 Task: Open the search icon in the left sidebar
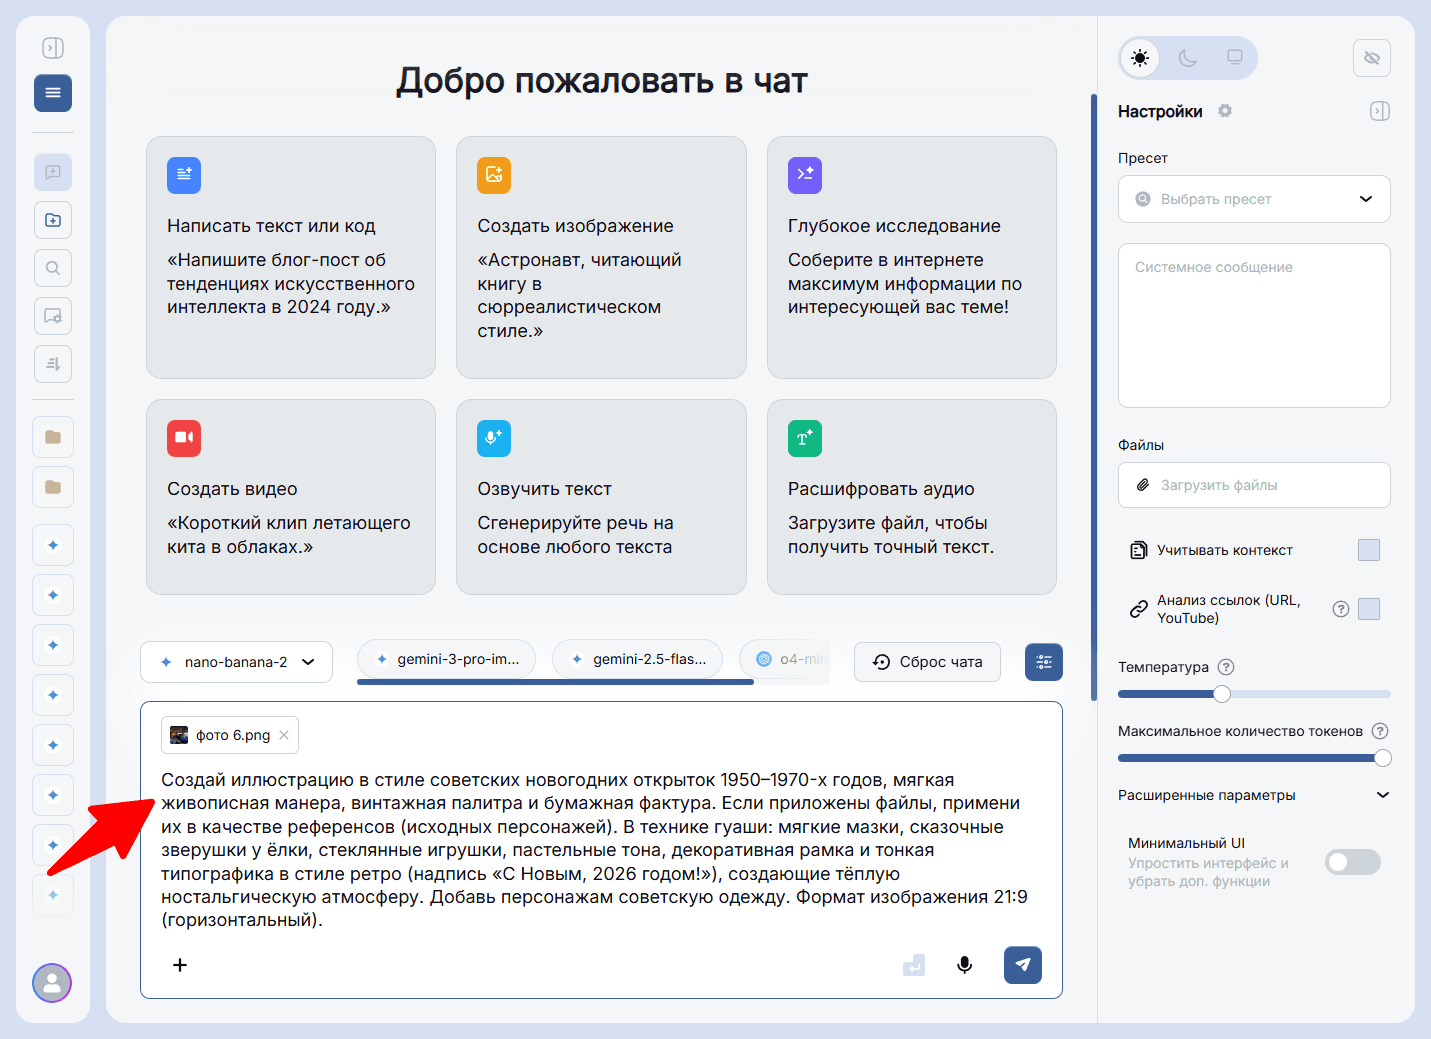pyautogui.click(x=52, y=267)
